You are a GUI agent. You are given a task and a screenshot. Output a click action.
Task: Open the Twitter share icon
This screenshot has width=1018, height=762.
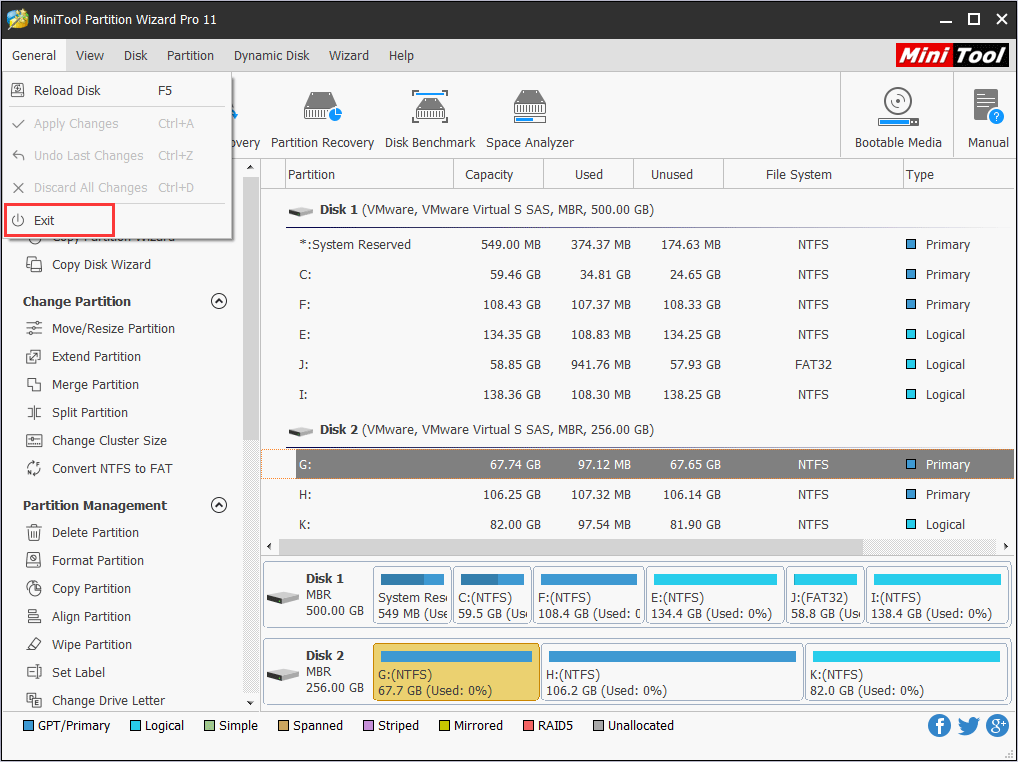[968, 726]
